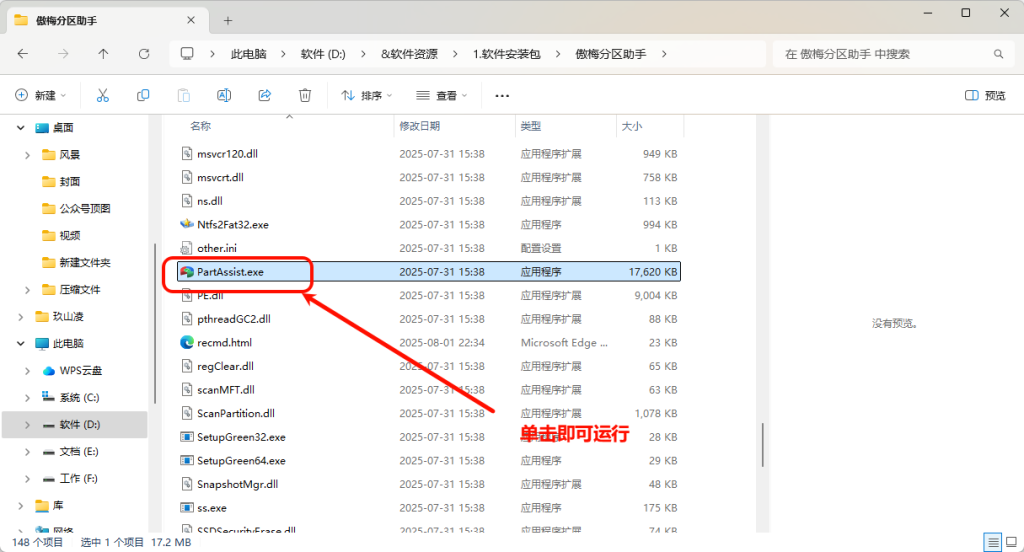Viewport: 1024px width, 552px height.
Task: Click the navigation pane scrollbar
Action: click(155, 324)
